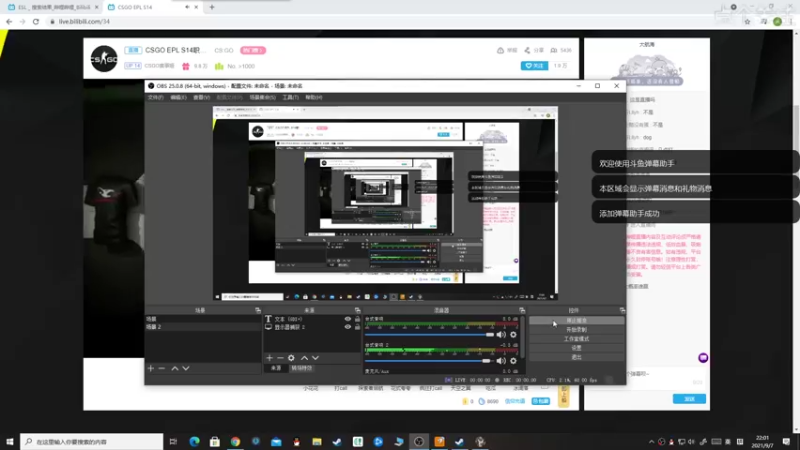Image resolution: width=800 pixels, height=450 pixels.
Task: Click the Start Recording button in OBS Controls
Action: tap(577, 330)
